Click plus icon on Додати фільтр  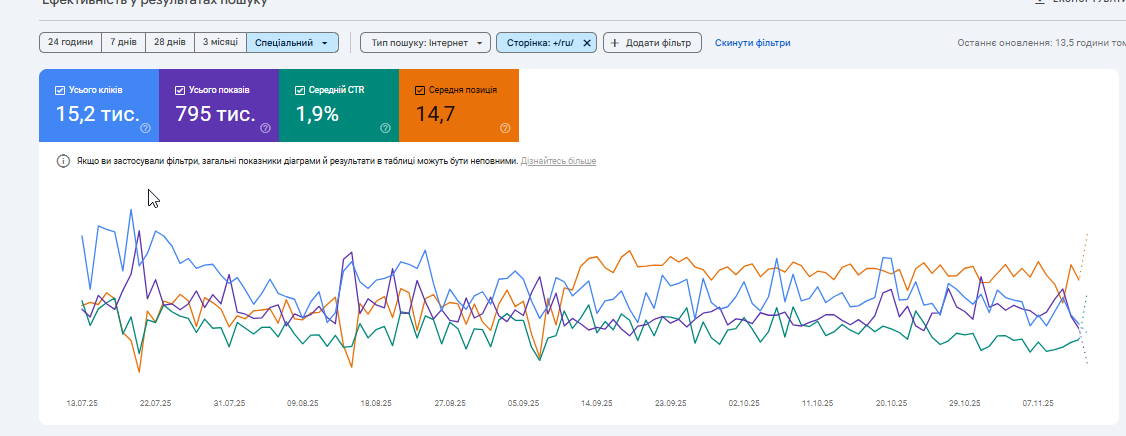[615, 43]
